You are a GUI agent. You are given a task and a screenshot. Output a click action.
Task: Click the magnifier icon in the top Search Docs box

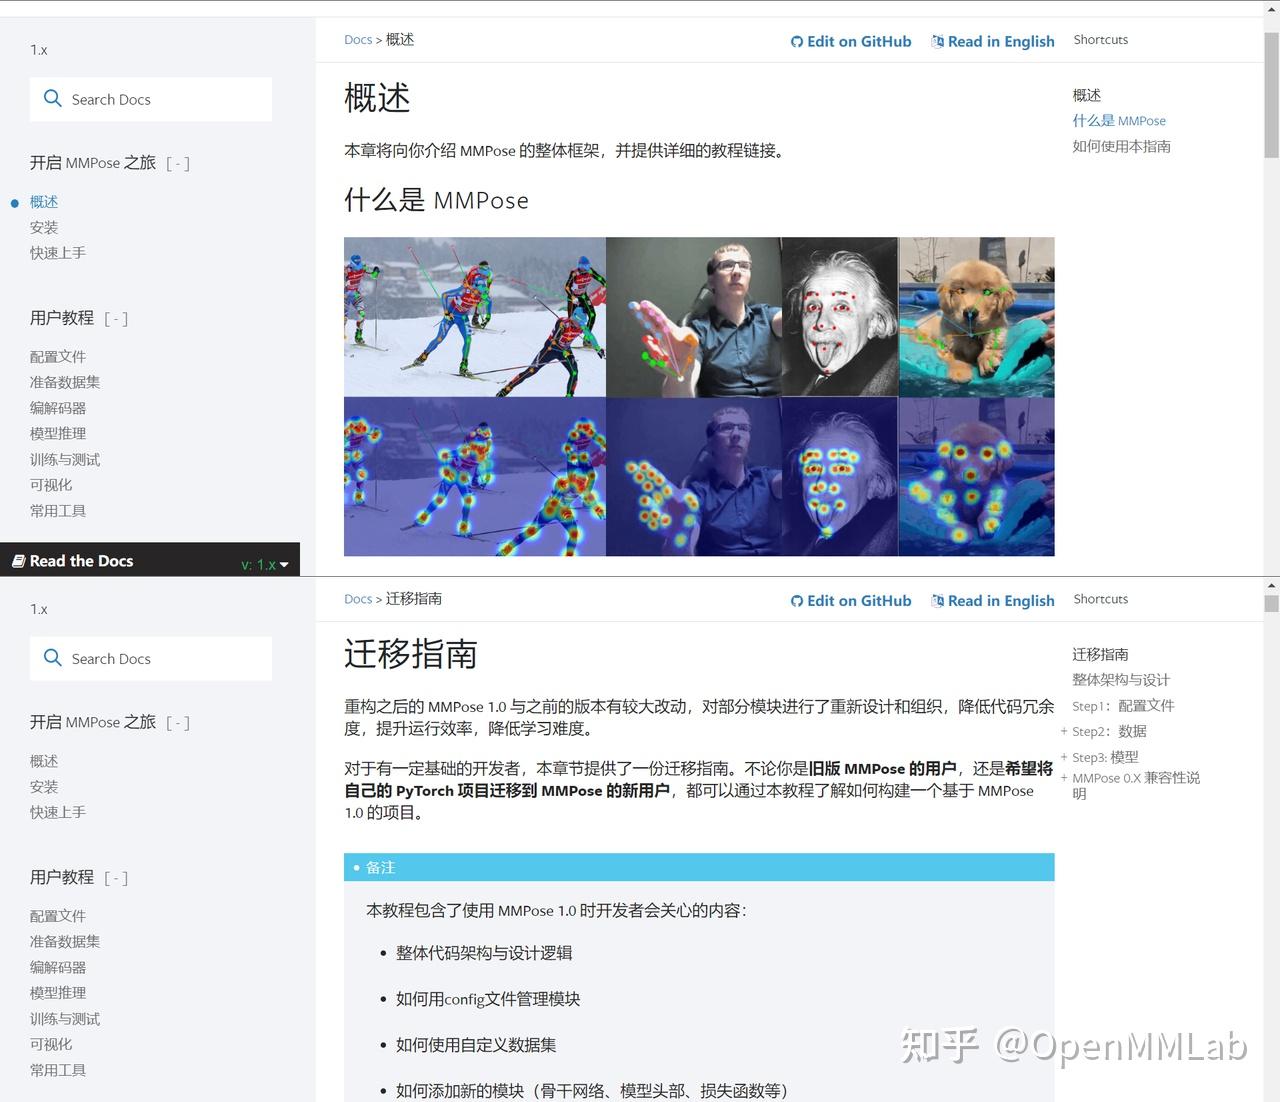[52, 99]
